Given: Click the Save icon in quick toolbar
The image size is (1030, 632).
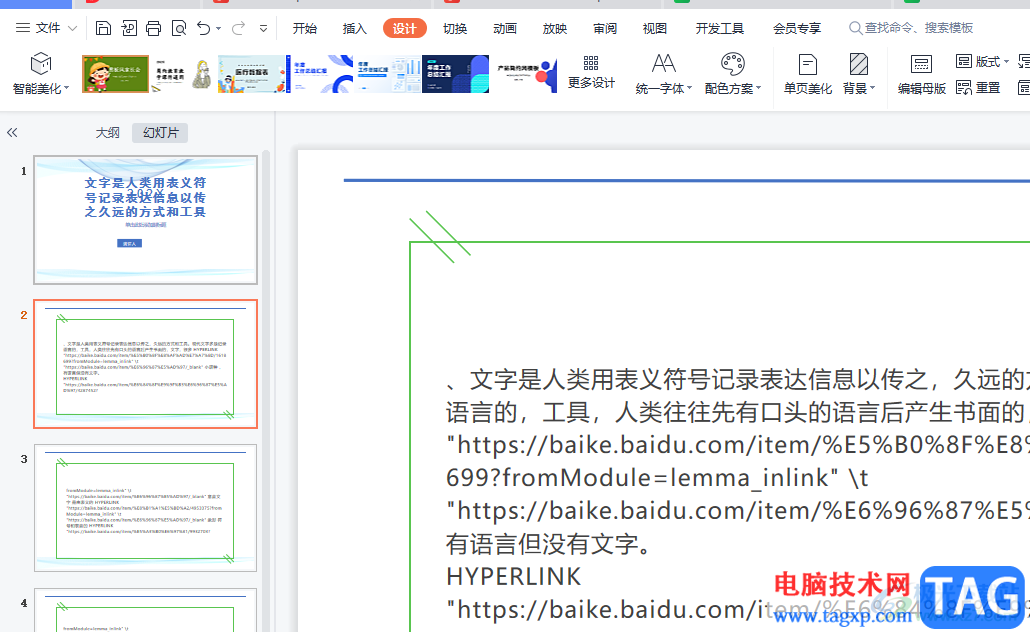Looking at the screenshot, I should [103, 28].
